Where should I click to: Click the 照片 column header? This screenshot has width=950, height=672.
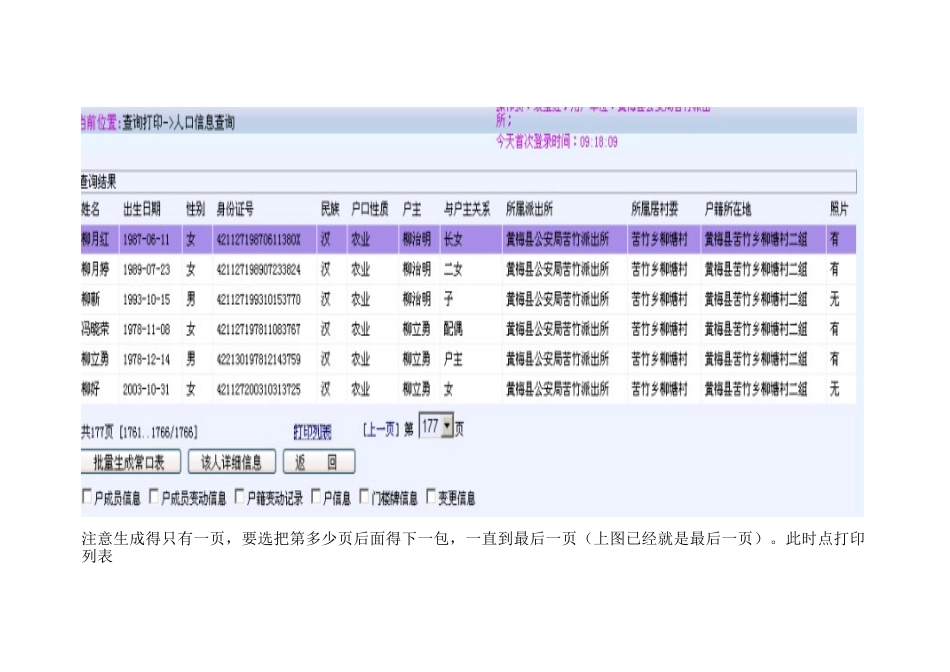coord(839,210)
